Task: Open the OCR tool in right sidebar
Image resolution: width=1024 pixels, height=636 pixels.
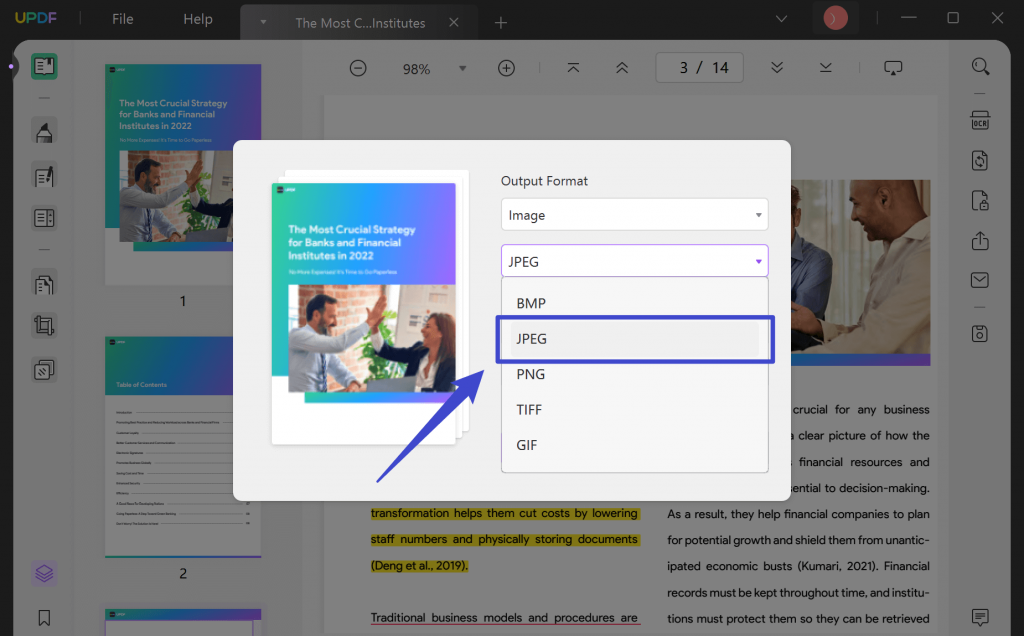Action: pos(980,120)
